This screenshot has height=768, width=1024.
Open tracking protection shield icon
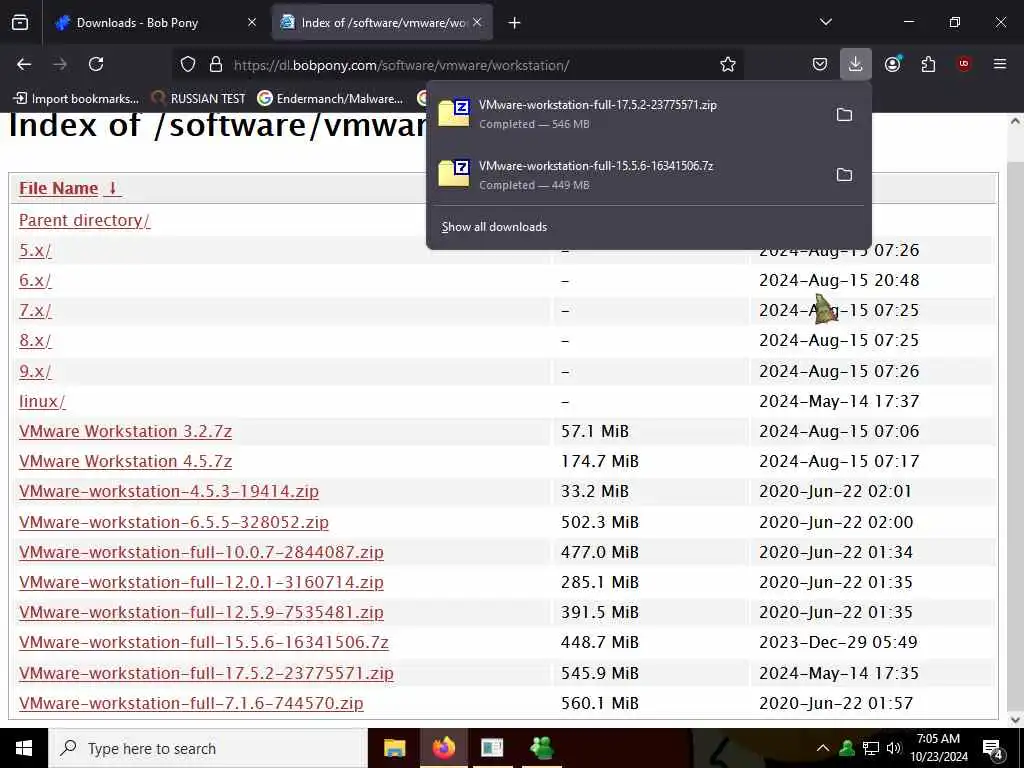click(x=188, y=65)
